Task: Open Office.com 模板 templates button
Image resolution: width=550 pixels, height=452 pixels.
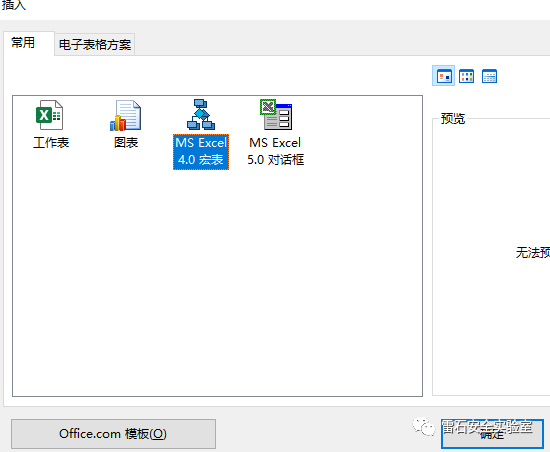Action: point(113,434)
